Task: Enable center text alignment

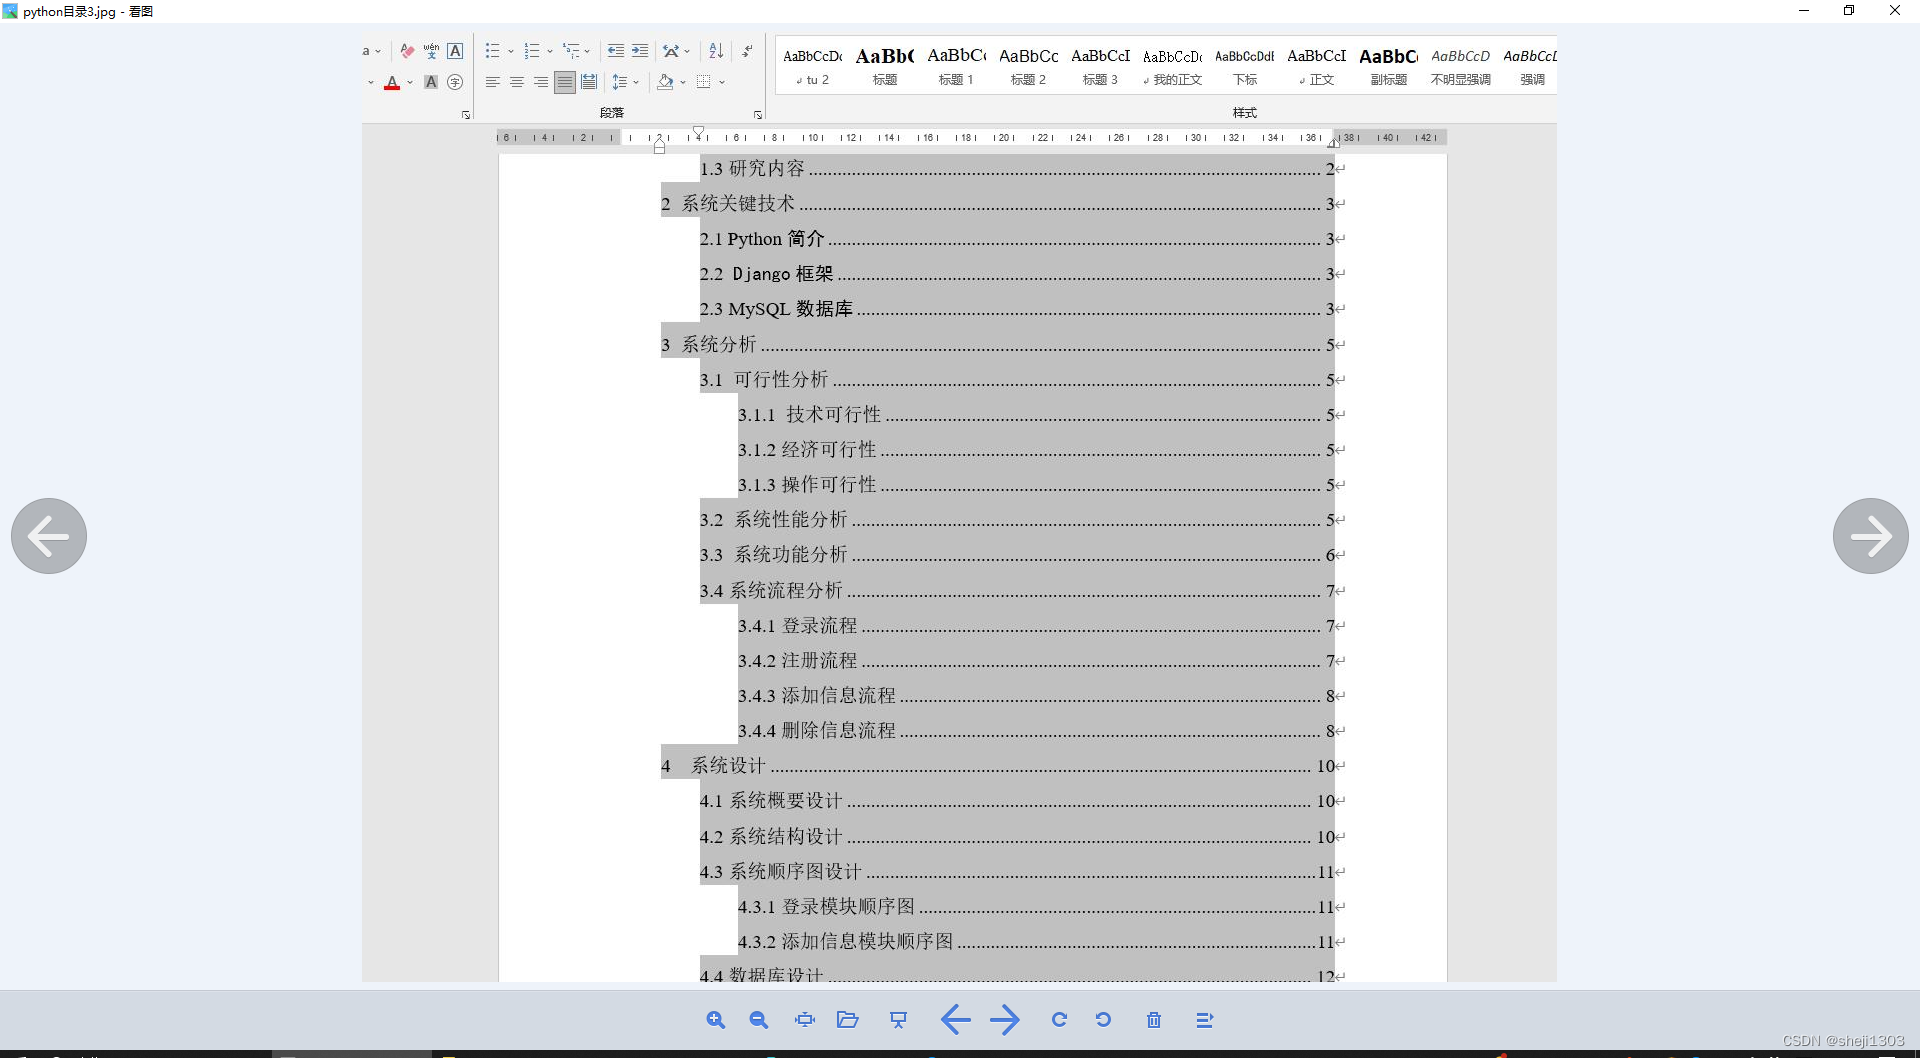Action: pyautogui.click(x=516, y=84)
